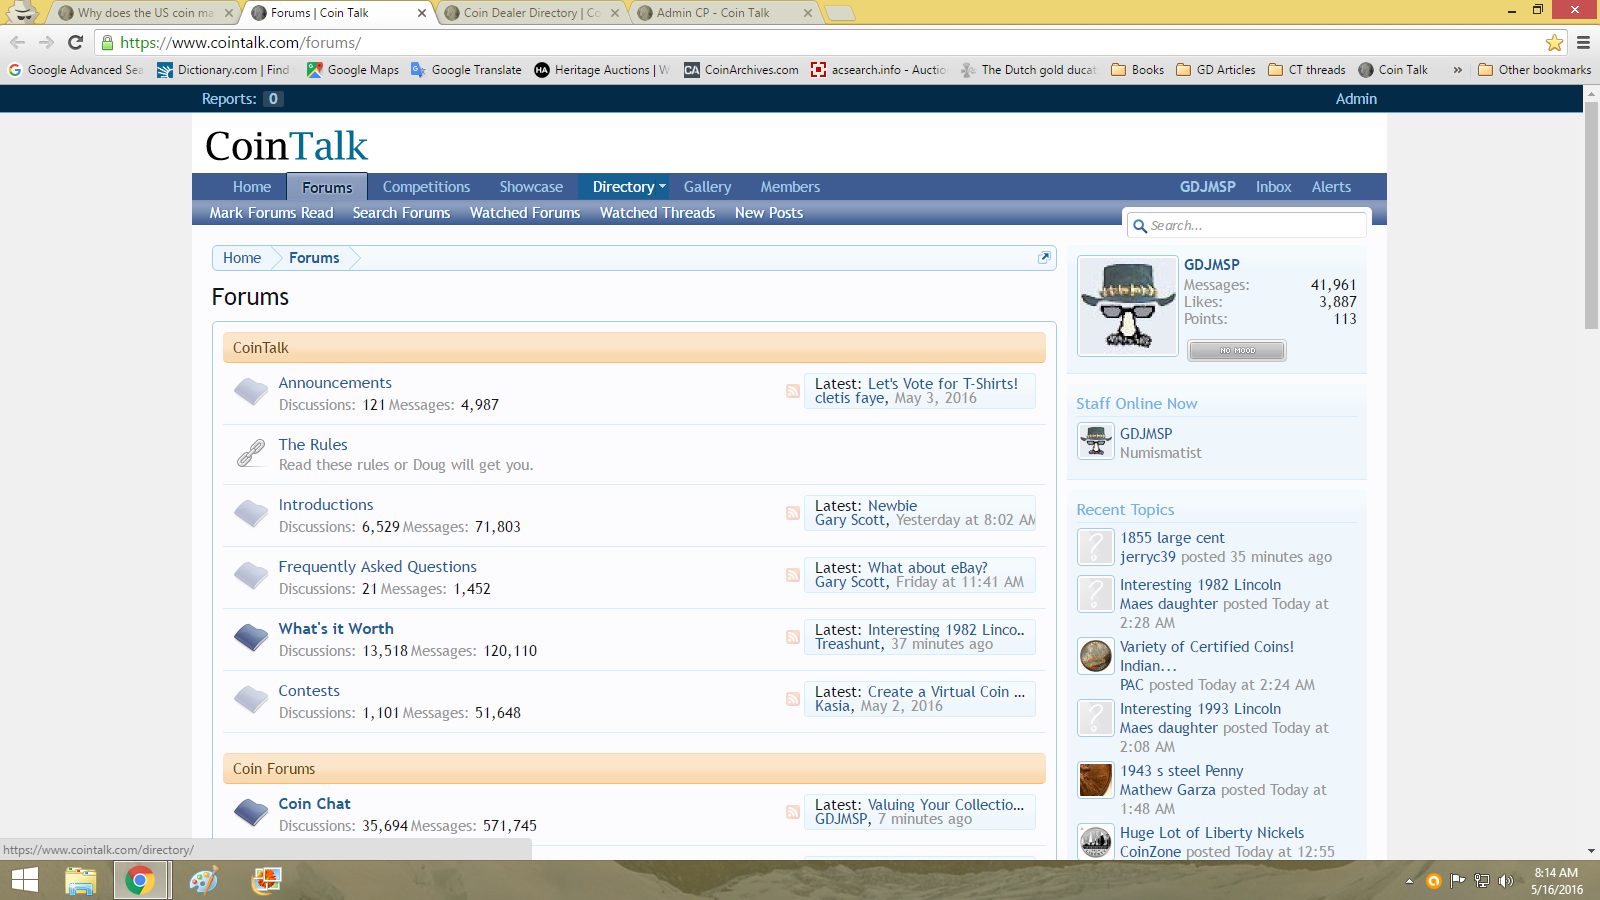Open GDJMSP profile avatar in sidebar
The width and height of the screenshot is (1600, 900).
point(1128,305)
